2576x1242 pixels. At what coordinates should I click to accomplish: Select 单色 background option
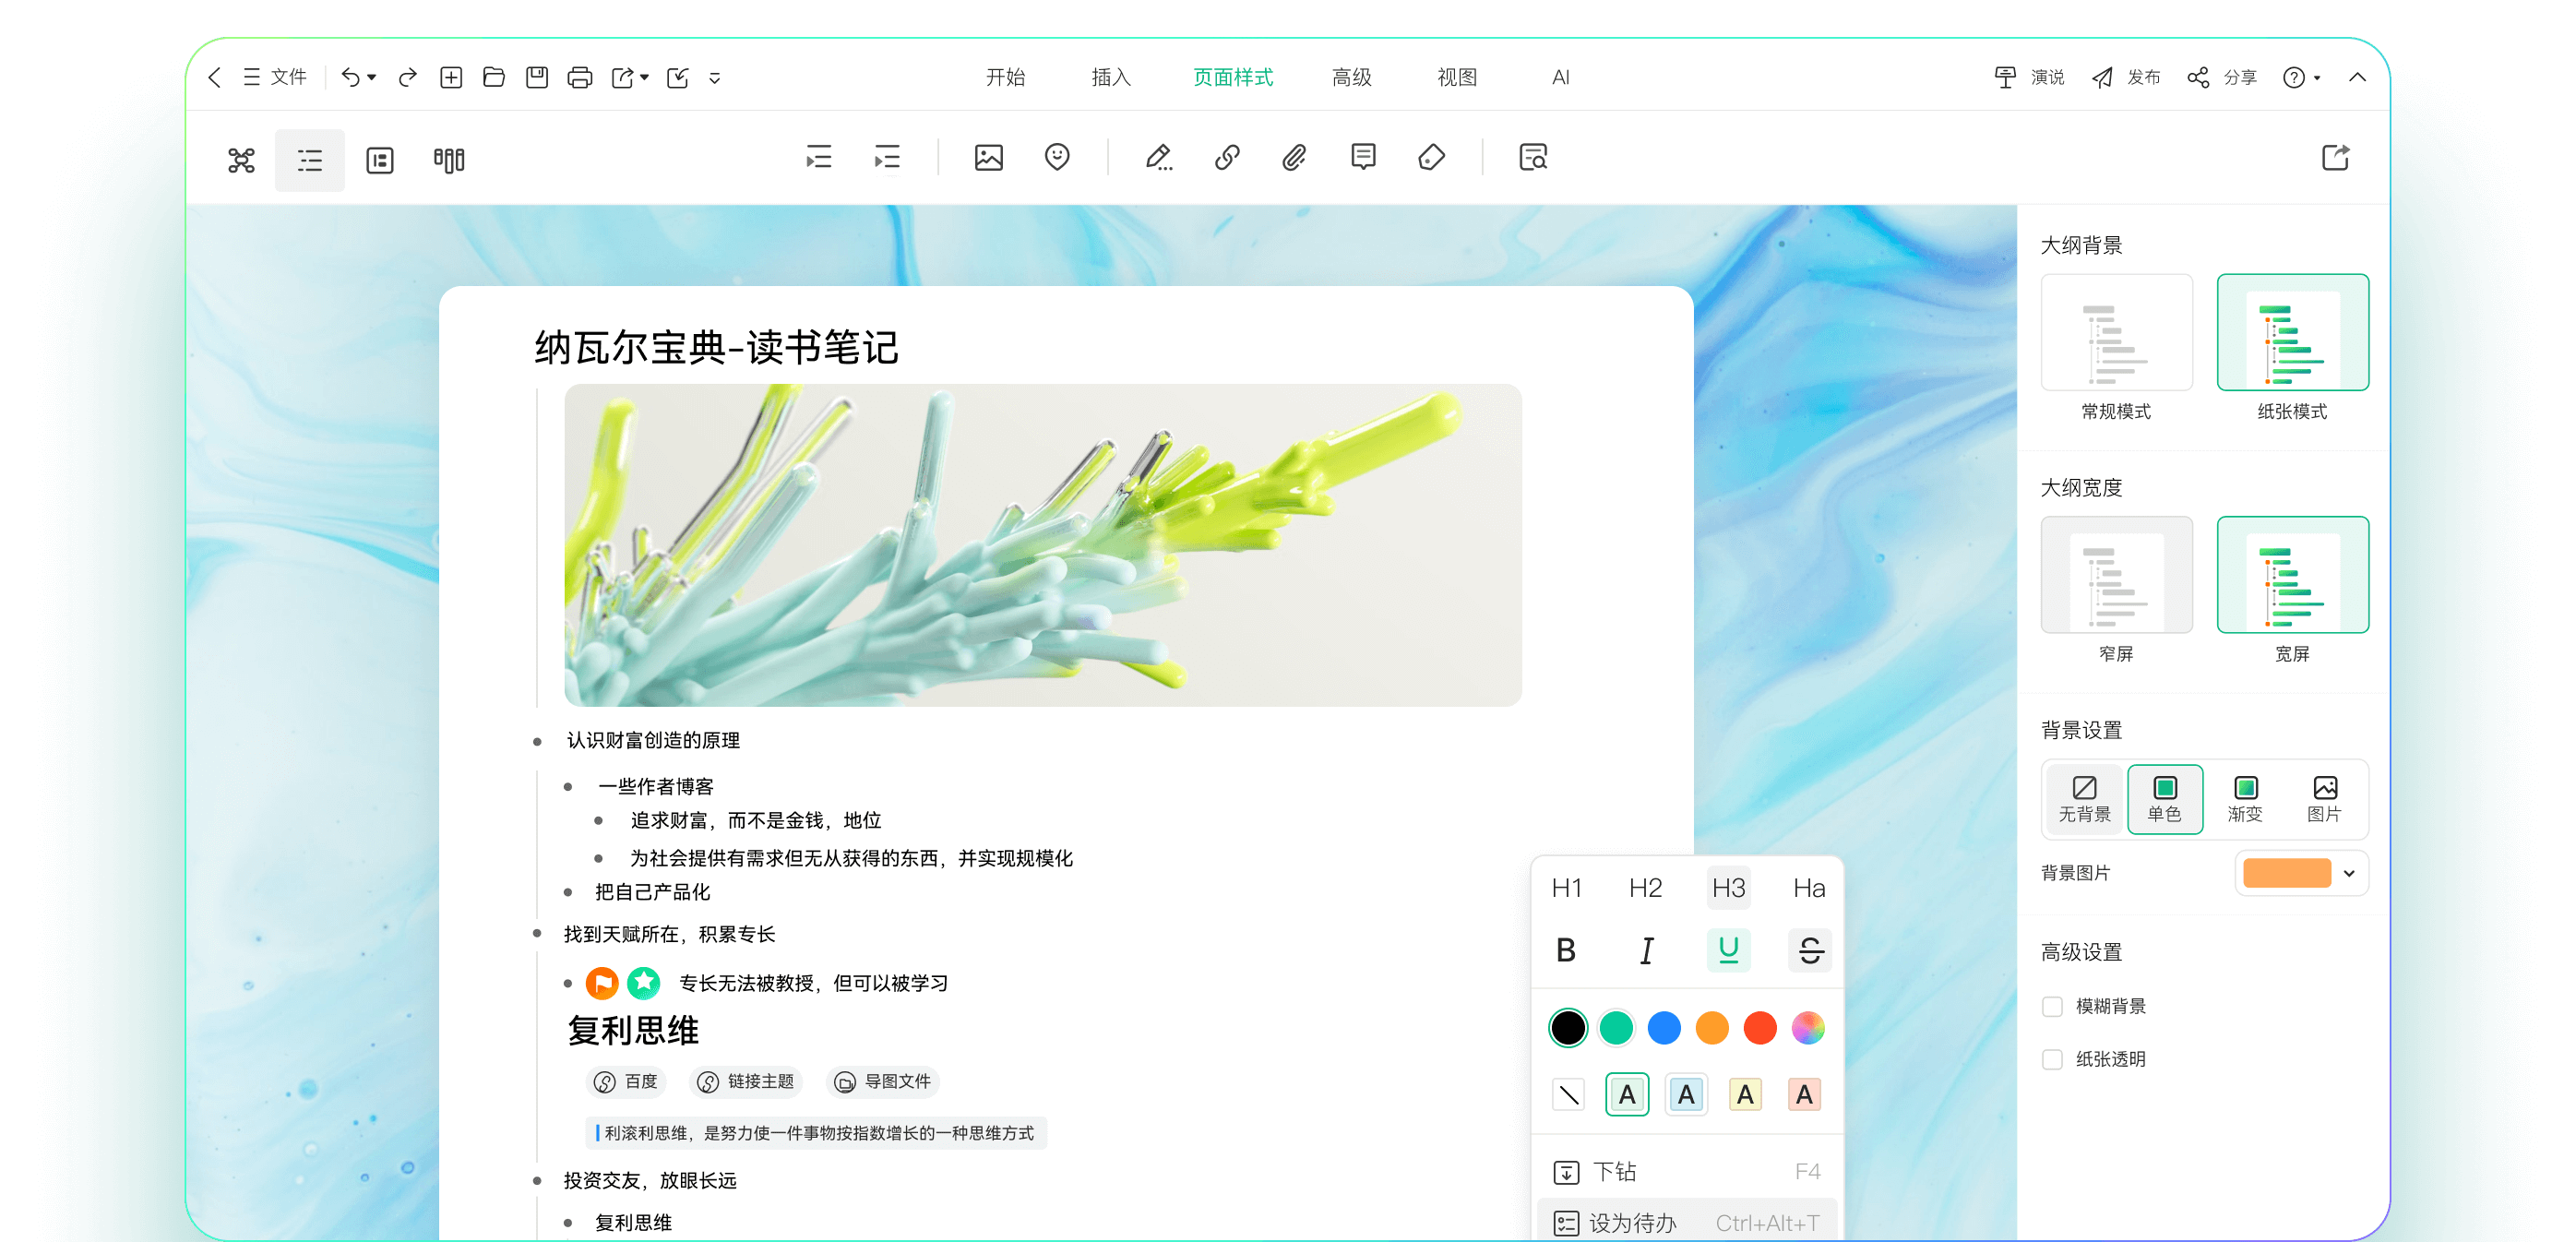click(x=2165, y=800)
